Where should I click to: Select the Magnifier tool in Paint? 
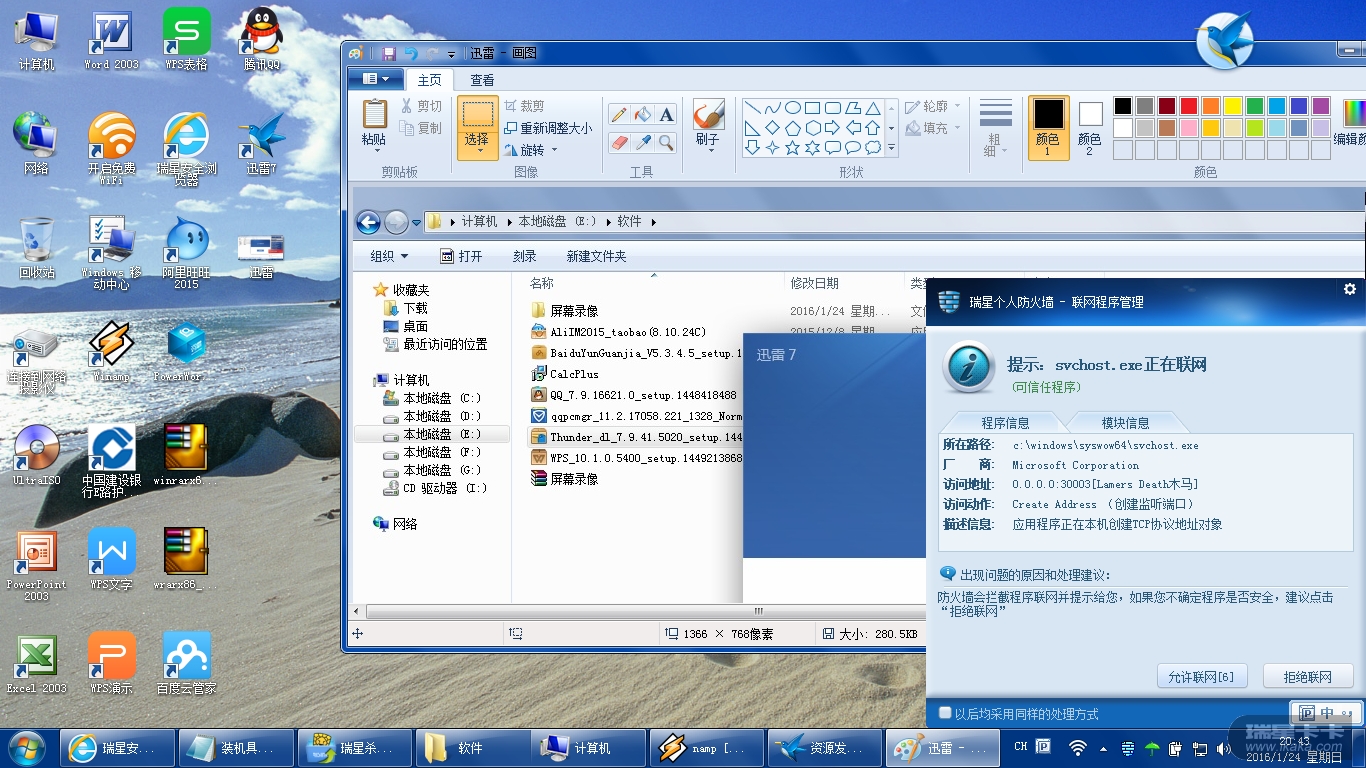667,143
